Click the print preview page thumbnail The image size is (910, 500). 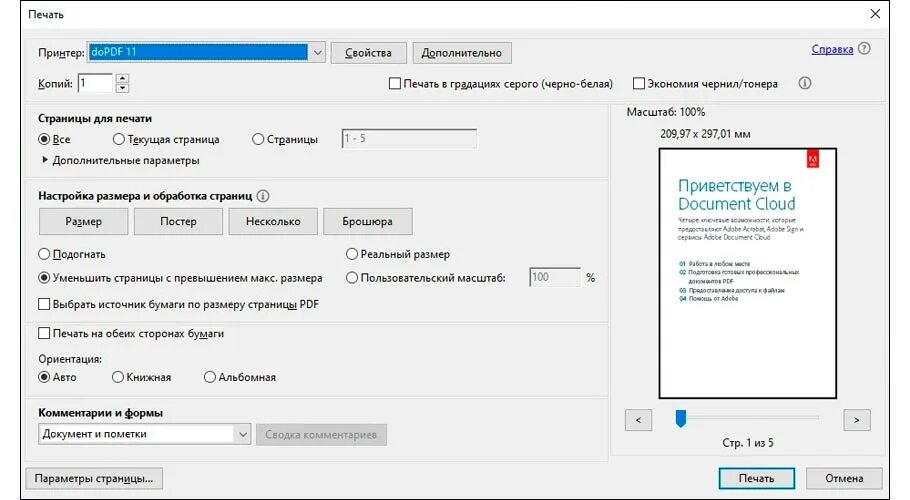click(748, 273)
